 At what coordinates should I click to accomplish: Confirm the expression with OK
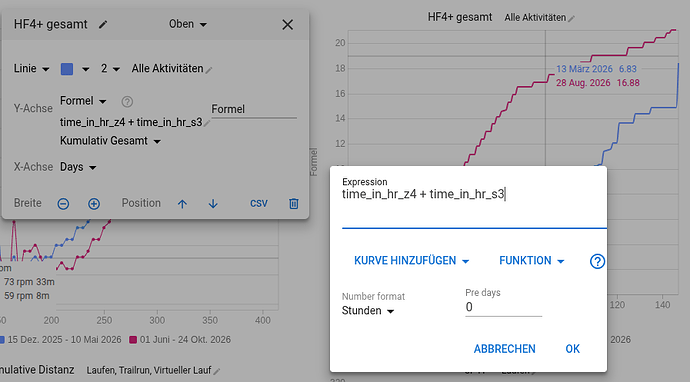[x=573, y=349]
